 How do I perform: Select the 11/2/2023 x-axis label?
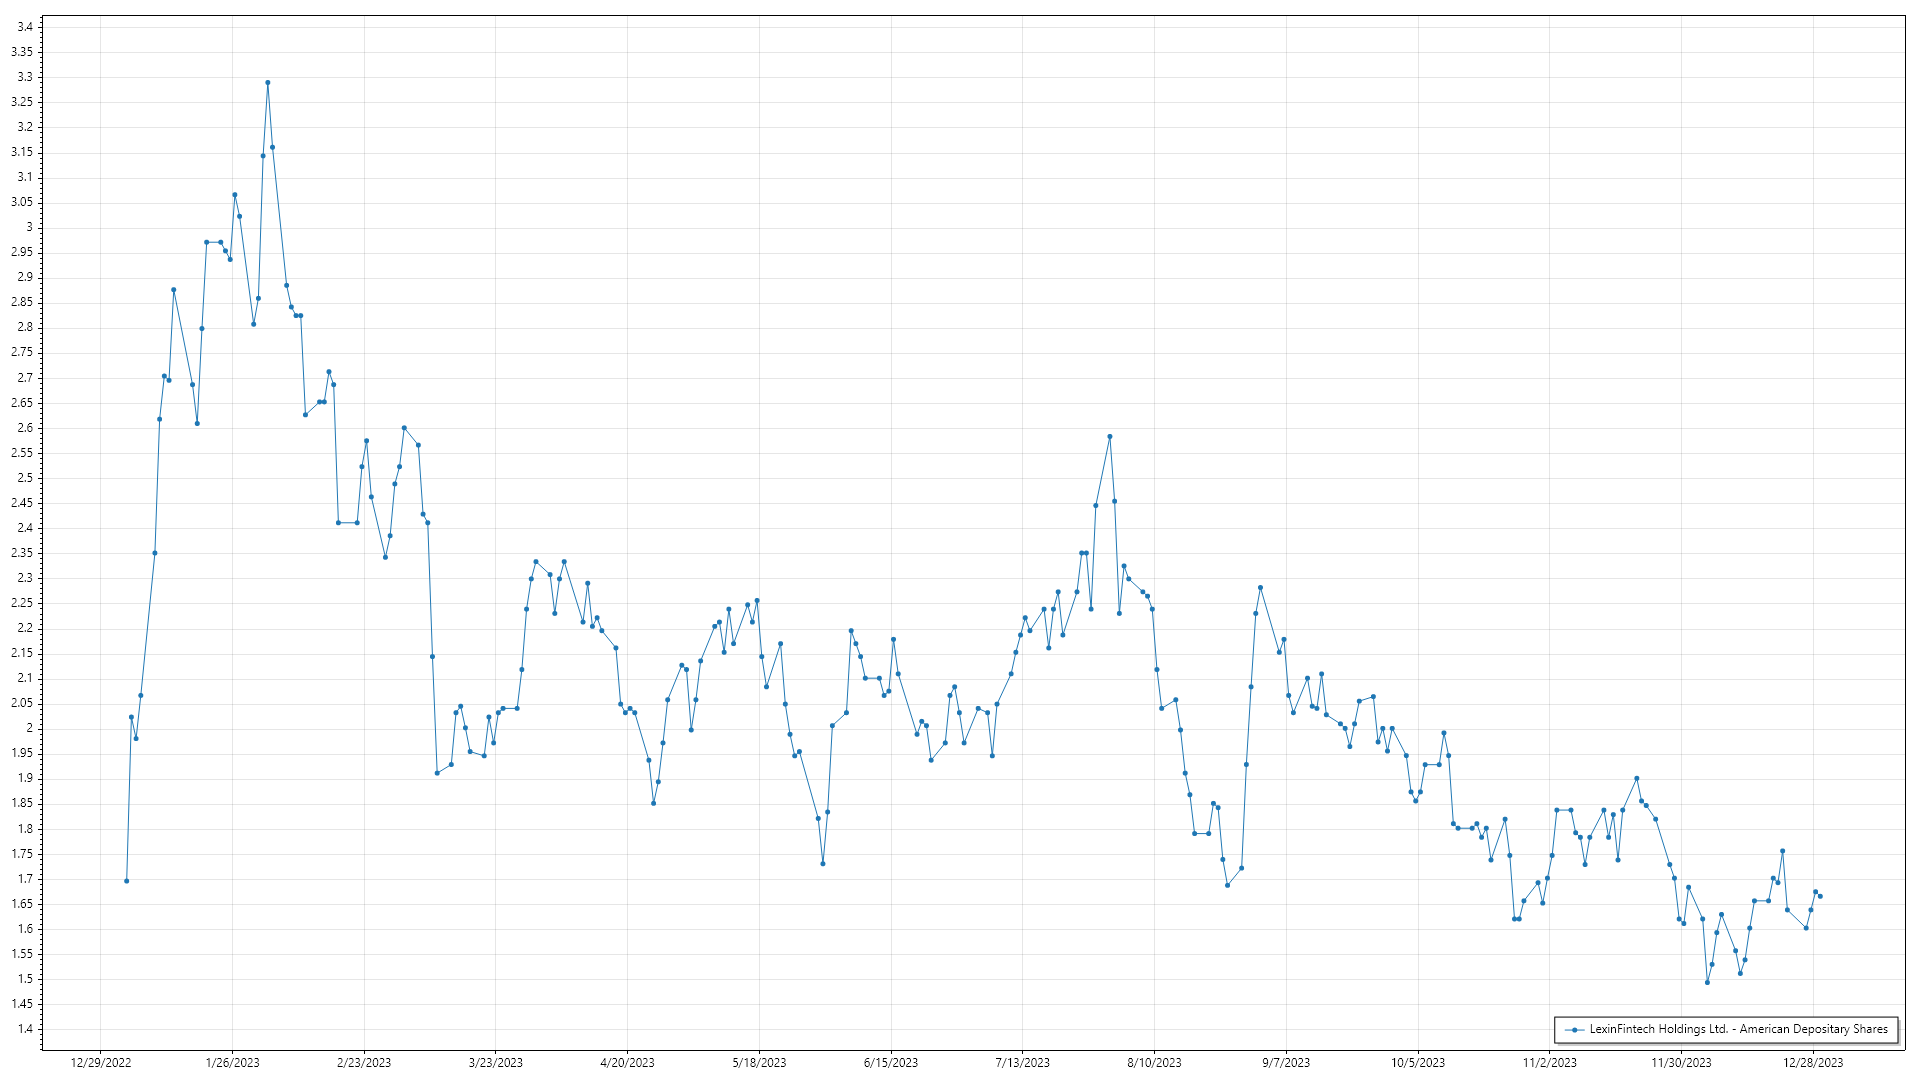(1549, 1063)
